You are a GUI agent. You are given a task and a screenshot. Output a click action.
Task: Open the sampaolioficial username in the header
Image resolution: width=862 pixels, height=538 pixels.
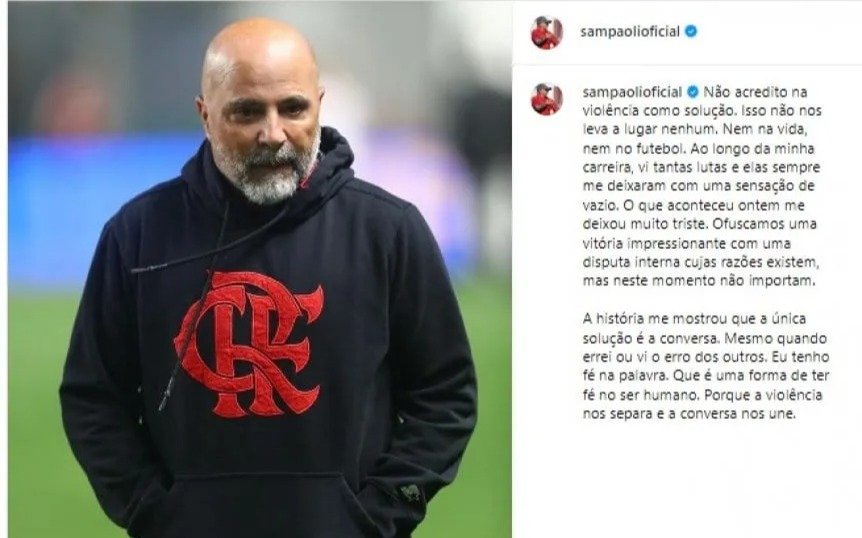630,31
